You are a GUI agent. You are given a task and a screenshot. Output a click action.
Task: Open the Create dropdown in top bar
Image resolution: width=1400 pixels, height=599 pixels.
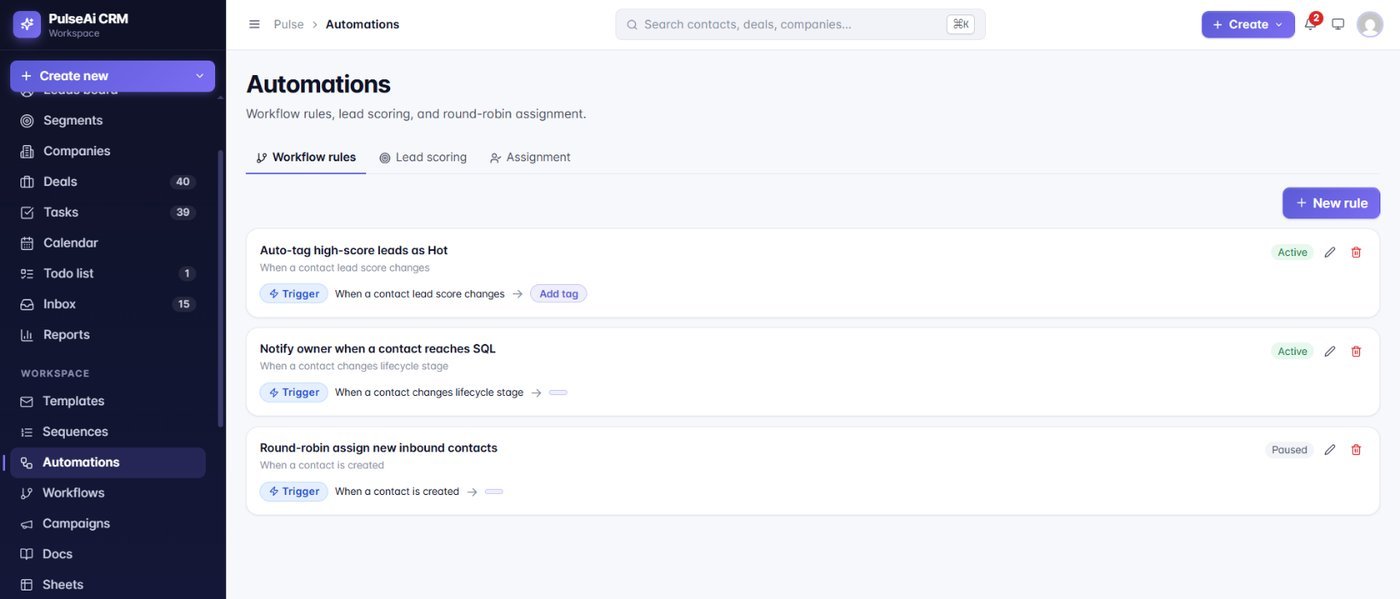pyautogui.click(x=1248, y=24)
